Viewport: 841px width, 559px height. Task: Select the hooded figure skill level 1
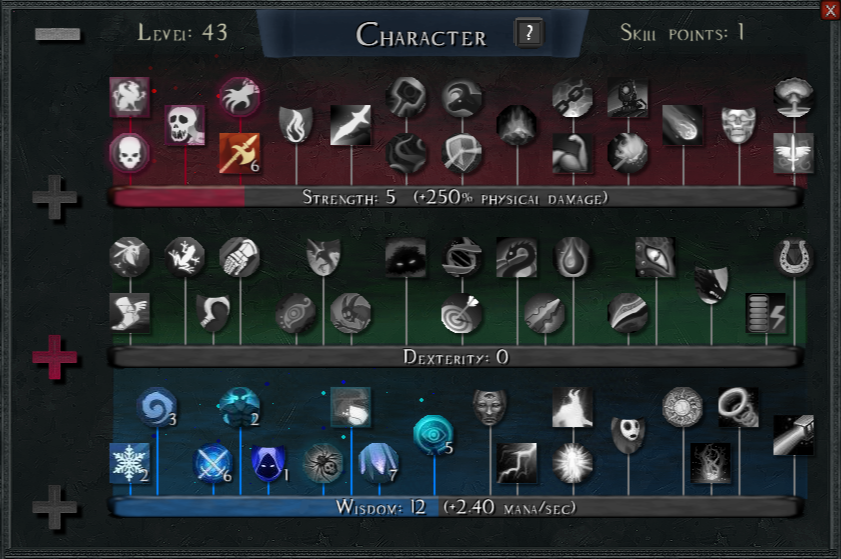pos(268,462)
